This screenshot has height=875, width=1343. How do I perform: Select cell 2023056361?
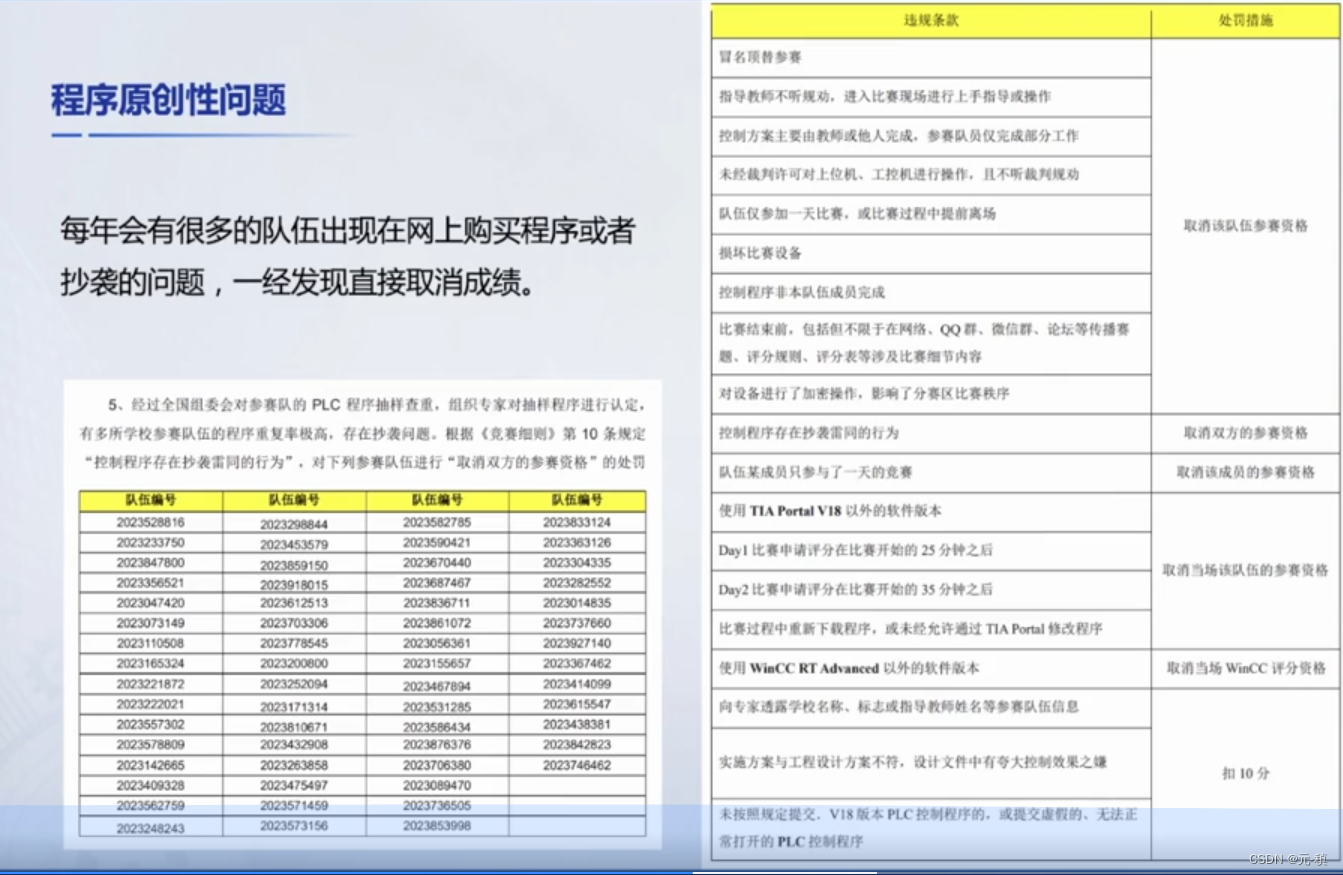437,643
